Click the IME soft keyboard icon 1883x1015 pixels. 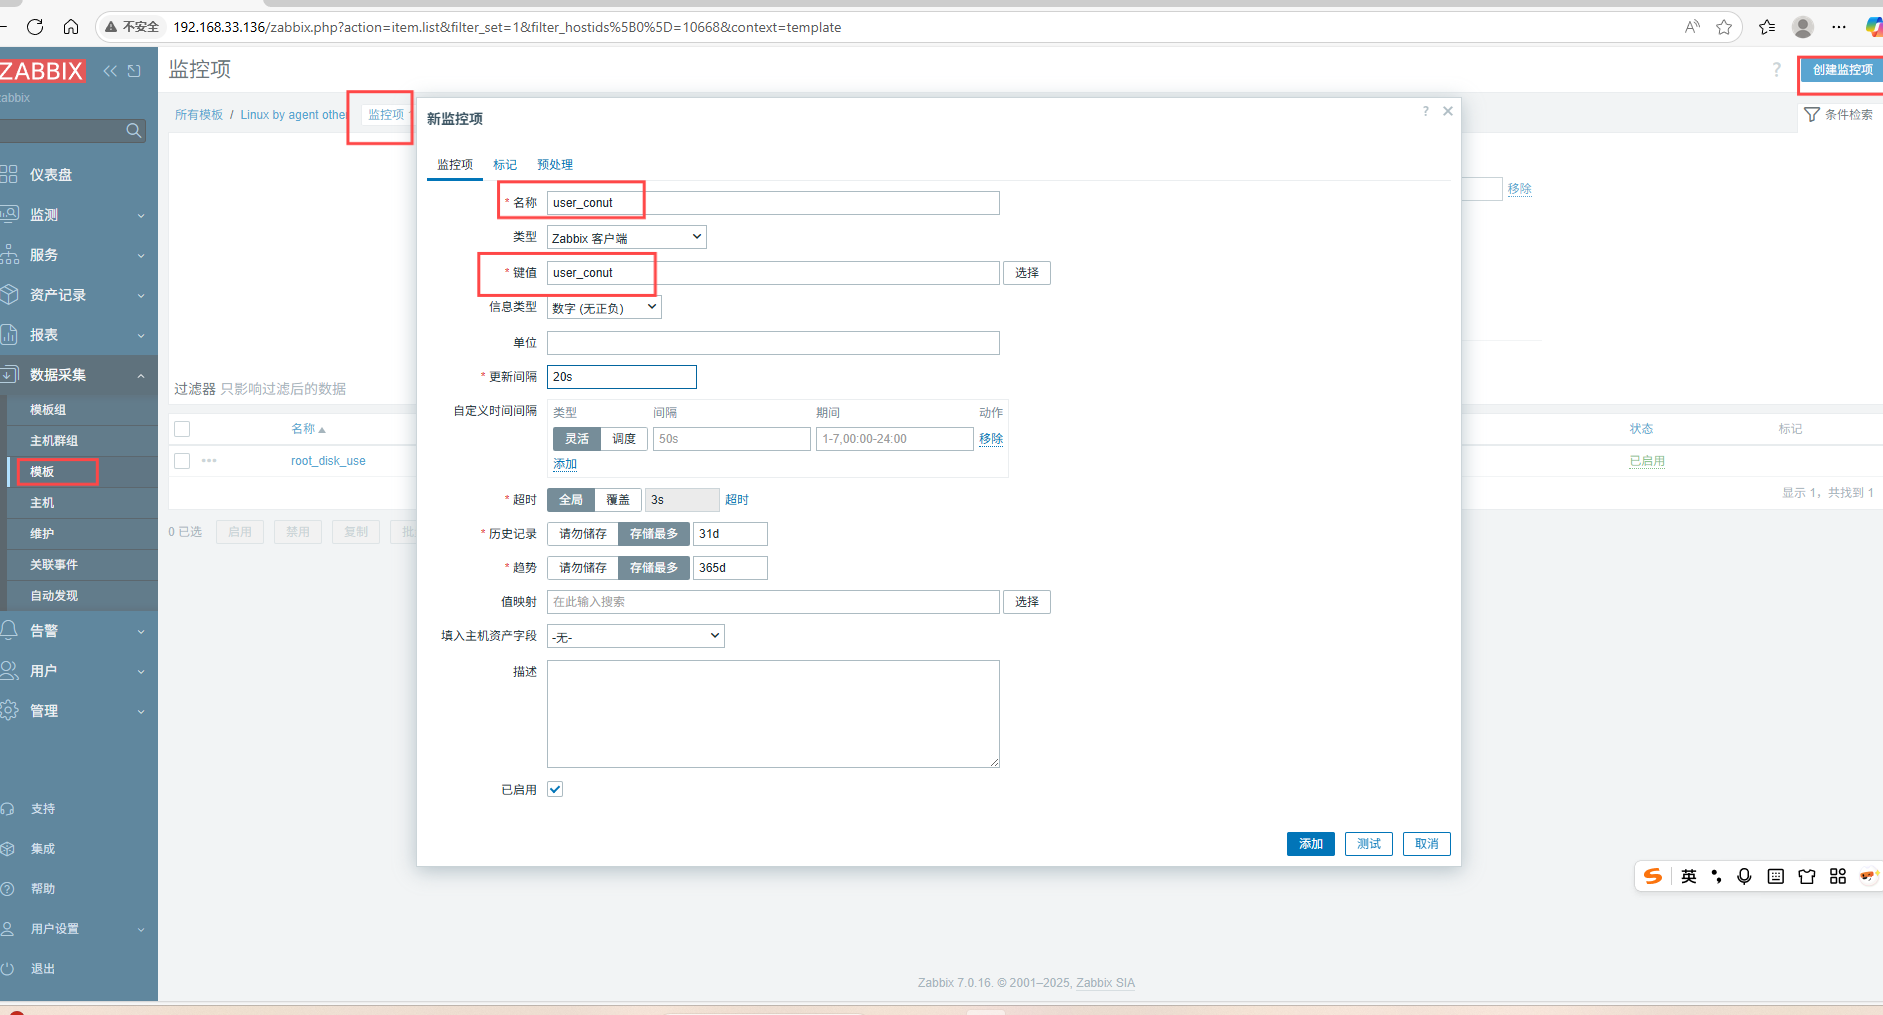point(1775,876)
